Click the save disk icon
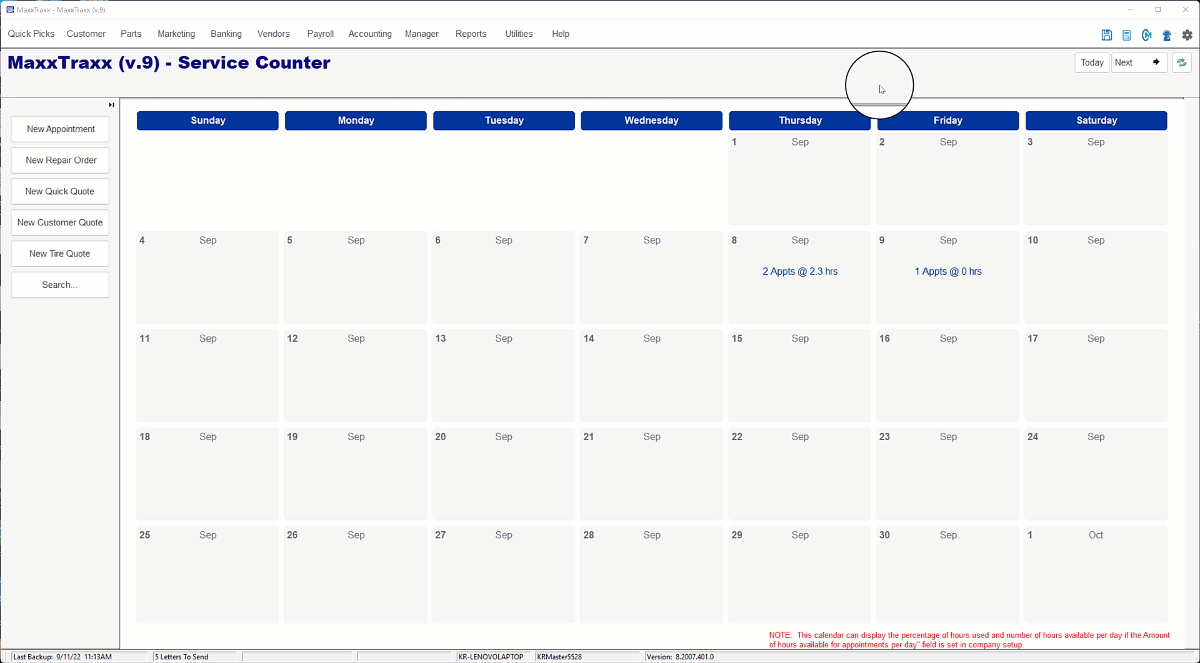This screenshot has height=663, width=1200. coord(1107,34)
